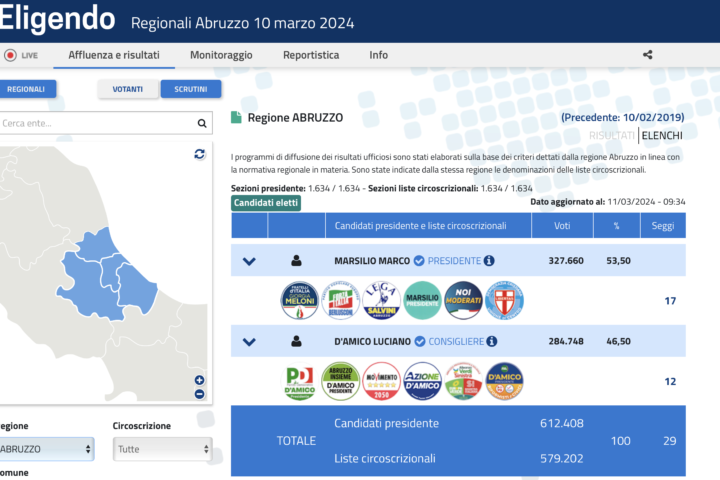Open the Affluenza e risultati tab
This screenshot has height=480, width=720.
pos(114,55)
